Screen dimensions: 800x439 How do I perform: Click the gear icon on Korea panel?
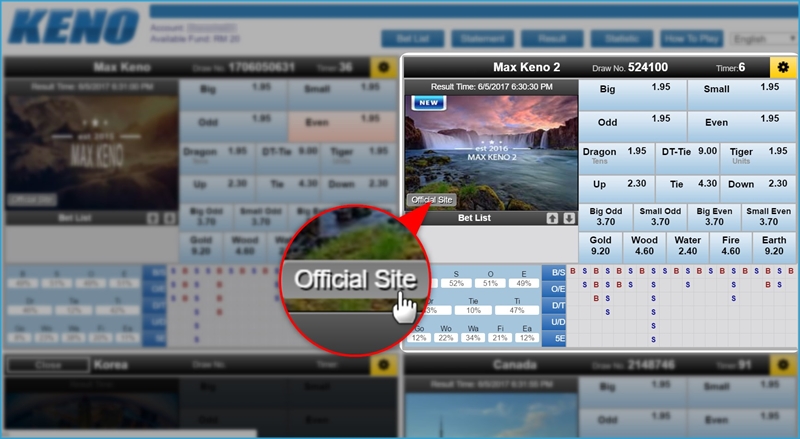tap(380, 365)
